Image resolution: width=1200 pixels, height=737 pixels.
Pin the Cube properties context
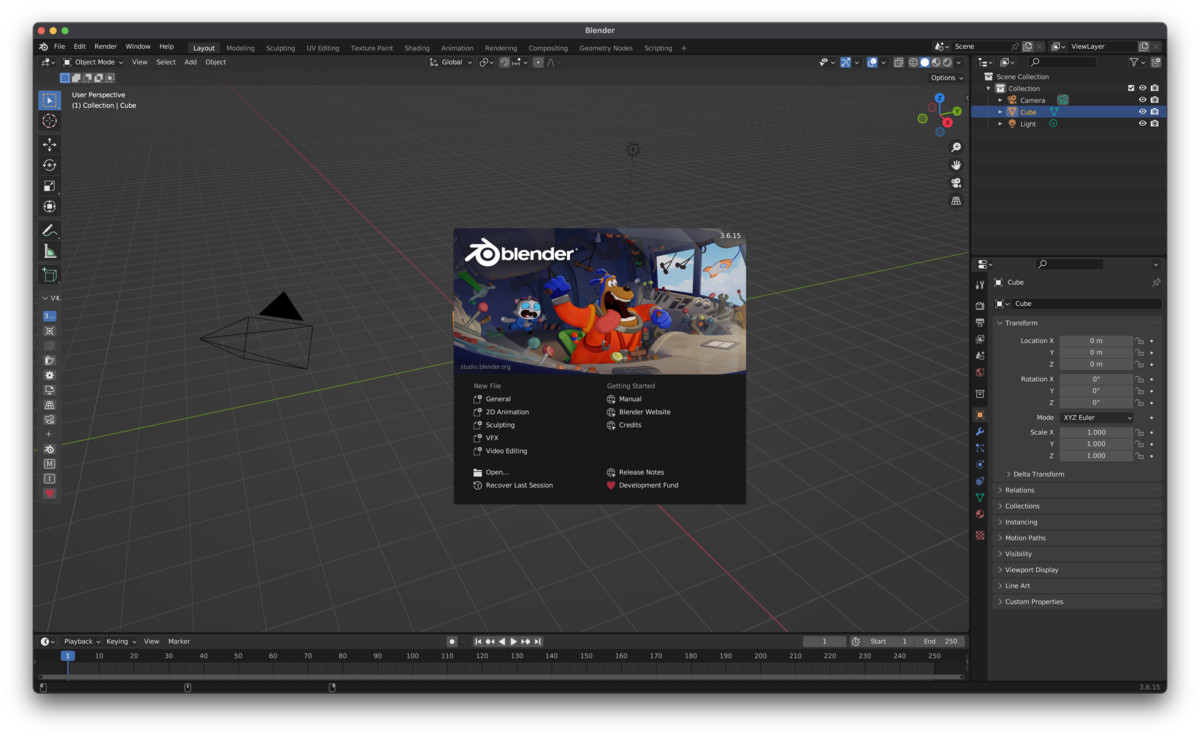click(x=1156, y=283)
